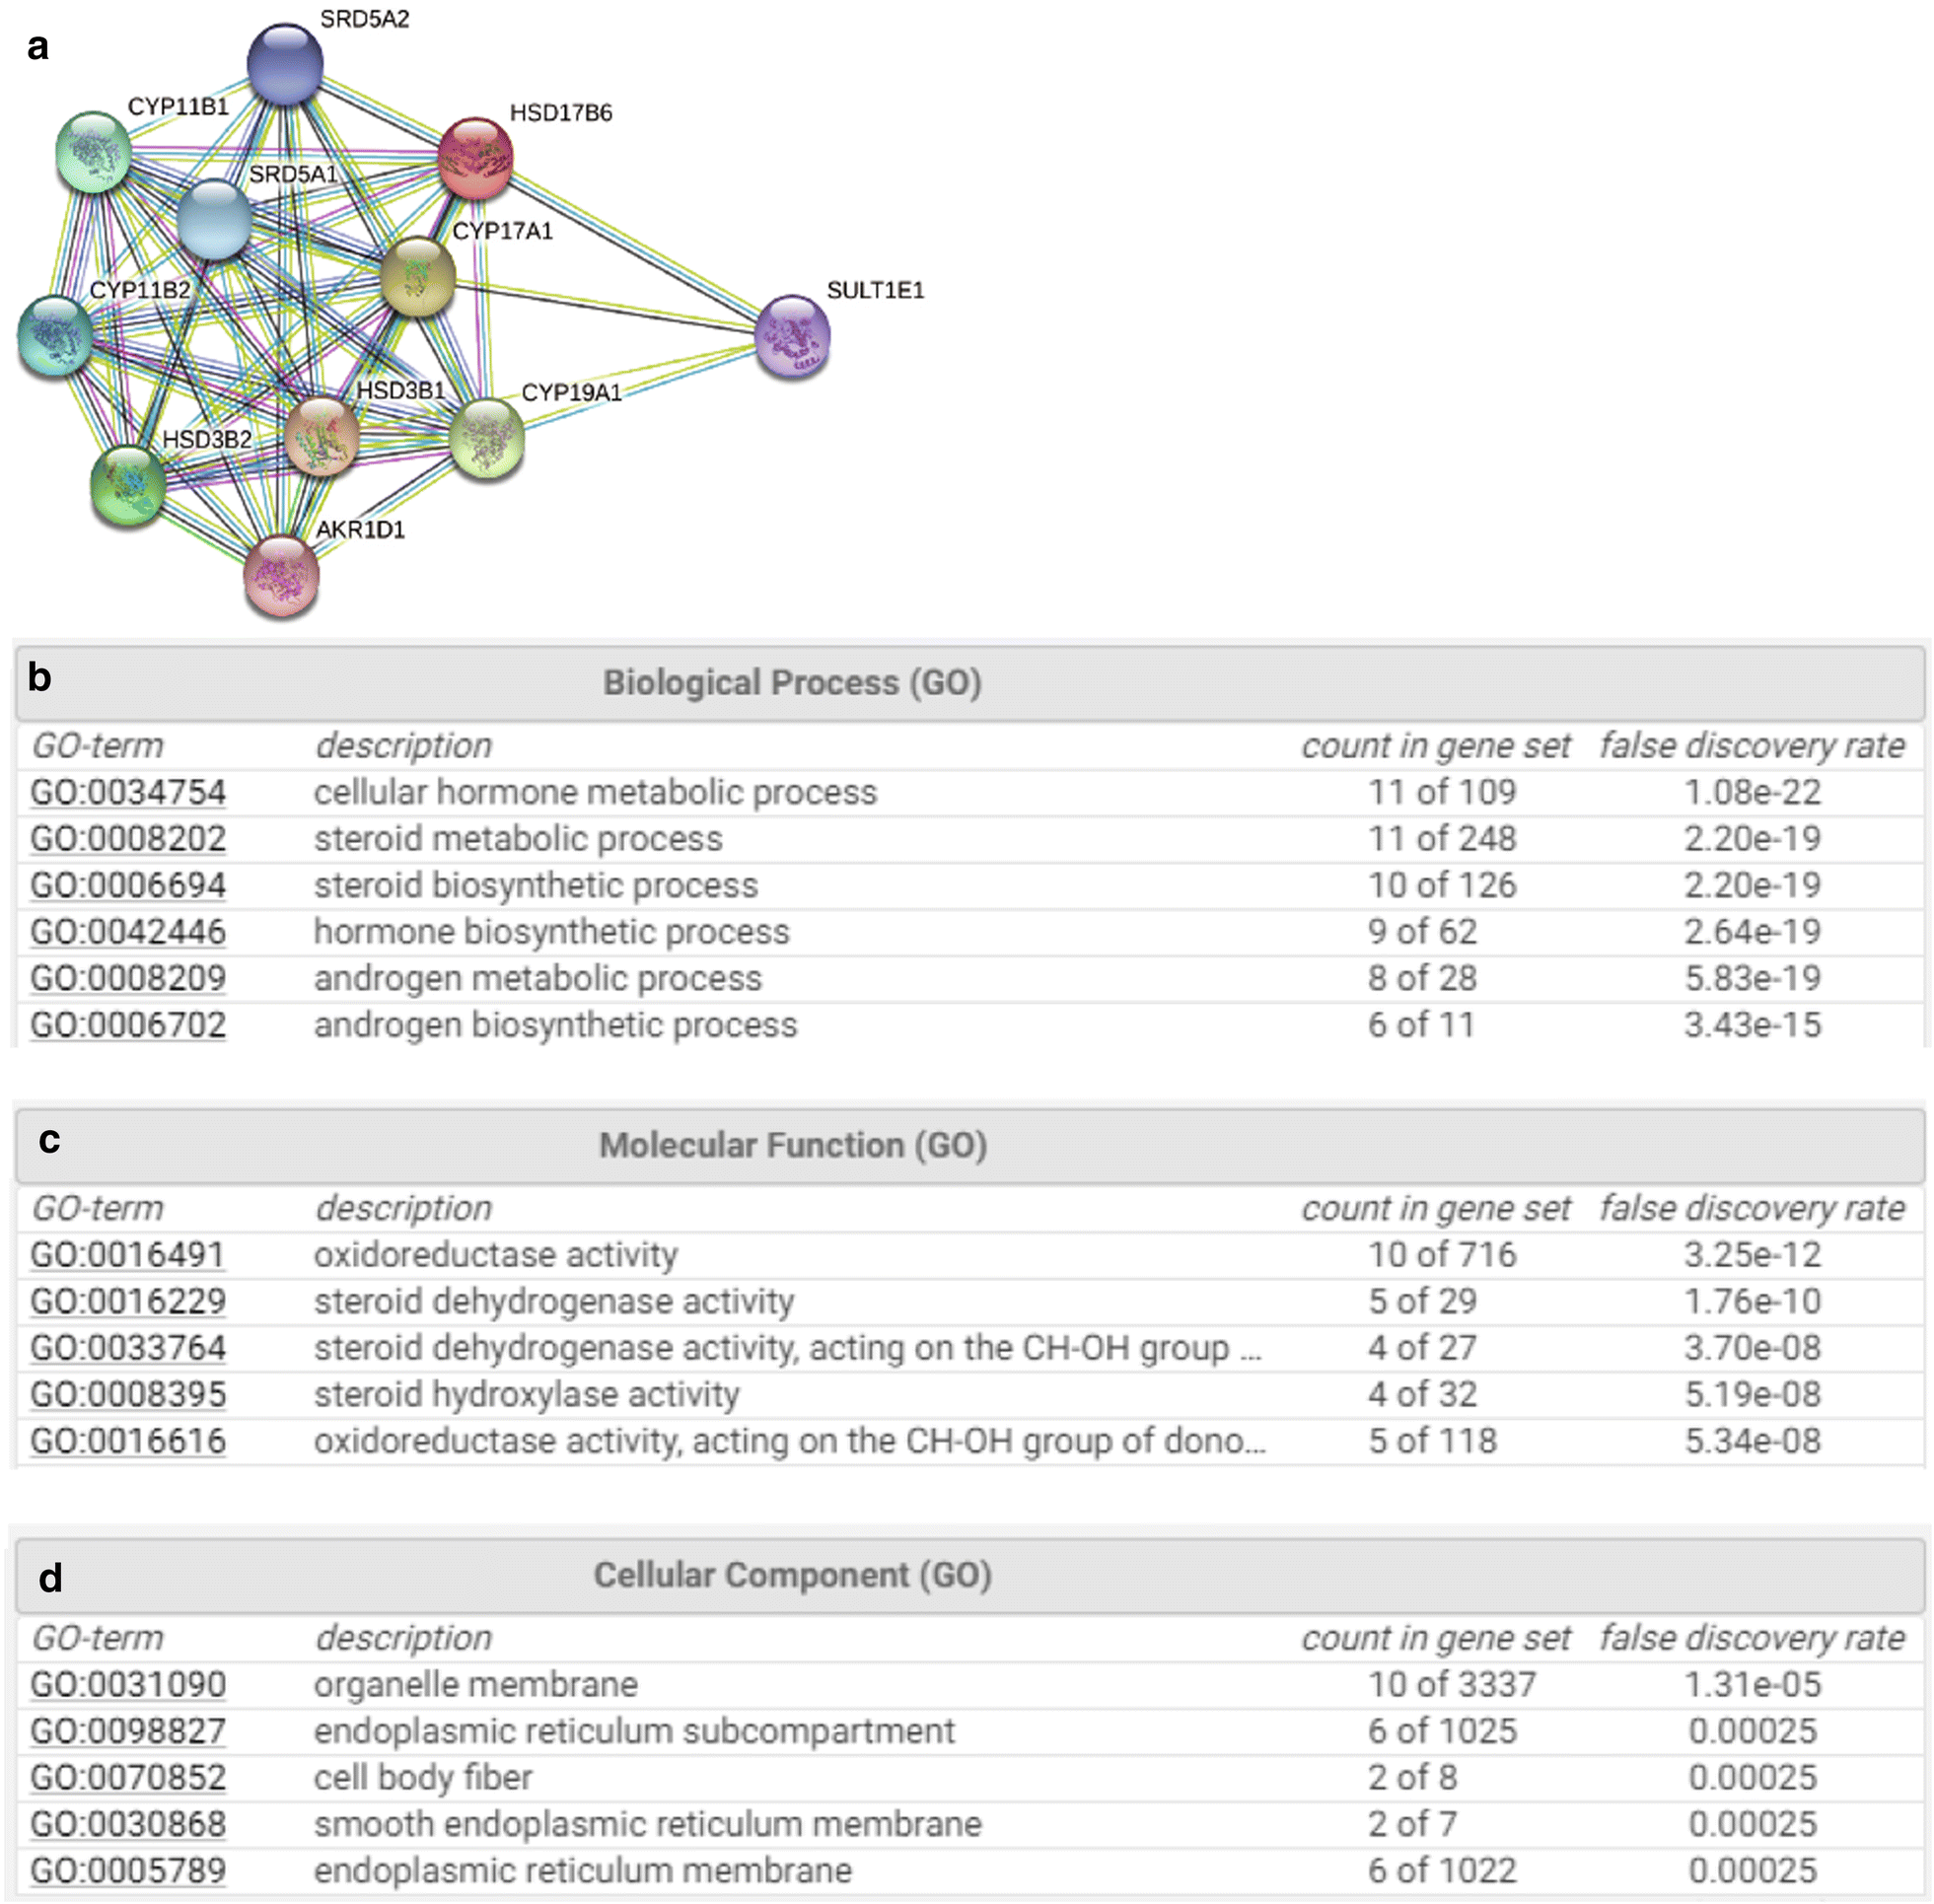Click 'steroid hydroxylase activity' description
The height and width of the screenshot is (1904, 1934).
click(x=527, y=1394)
